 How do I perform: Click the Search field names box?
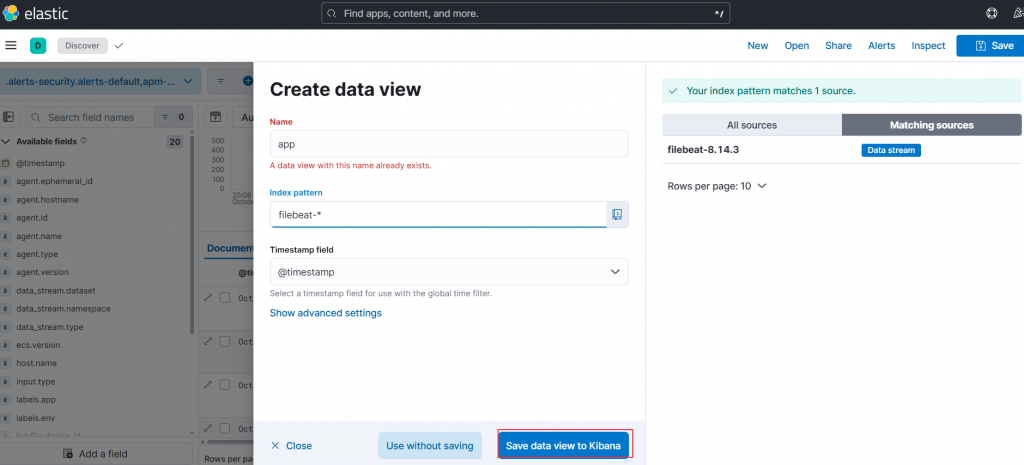[90, 118]
